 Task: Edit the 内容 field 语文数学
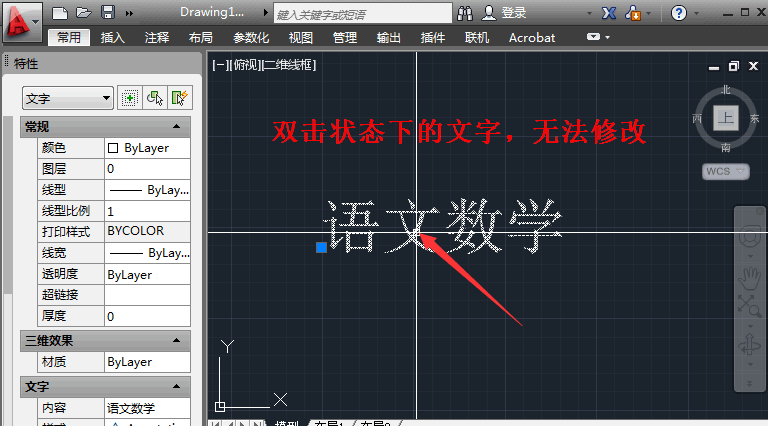tap(147, 408)
